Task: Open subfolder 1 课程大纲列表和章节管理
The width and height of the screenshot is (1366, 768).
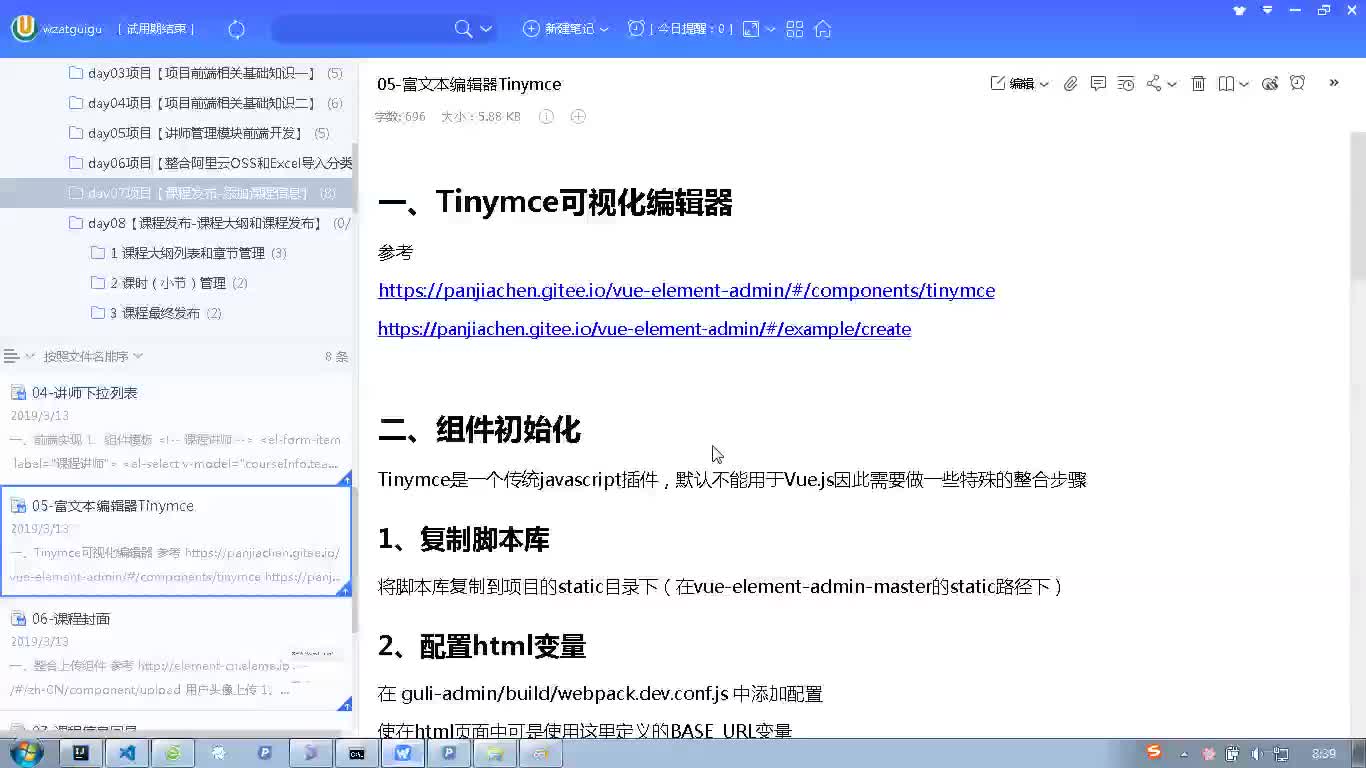Action: (x=188, y=253)
